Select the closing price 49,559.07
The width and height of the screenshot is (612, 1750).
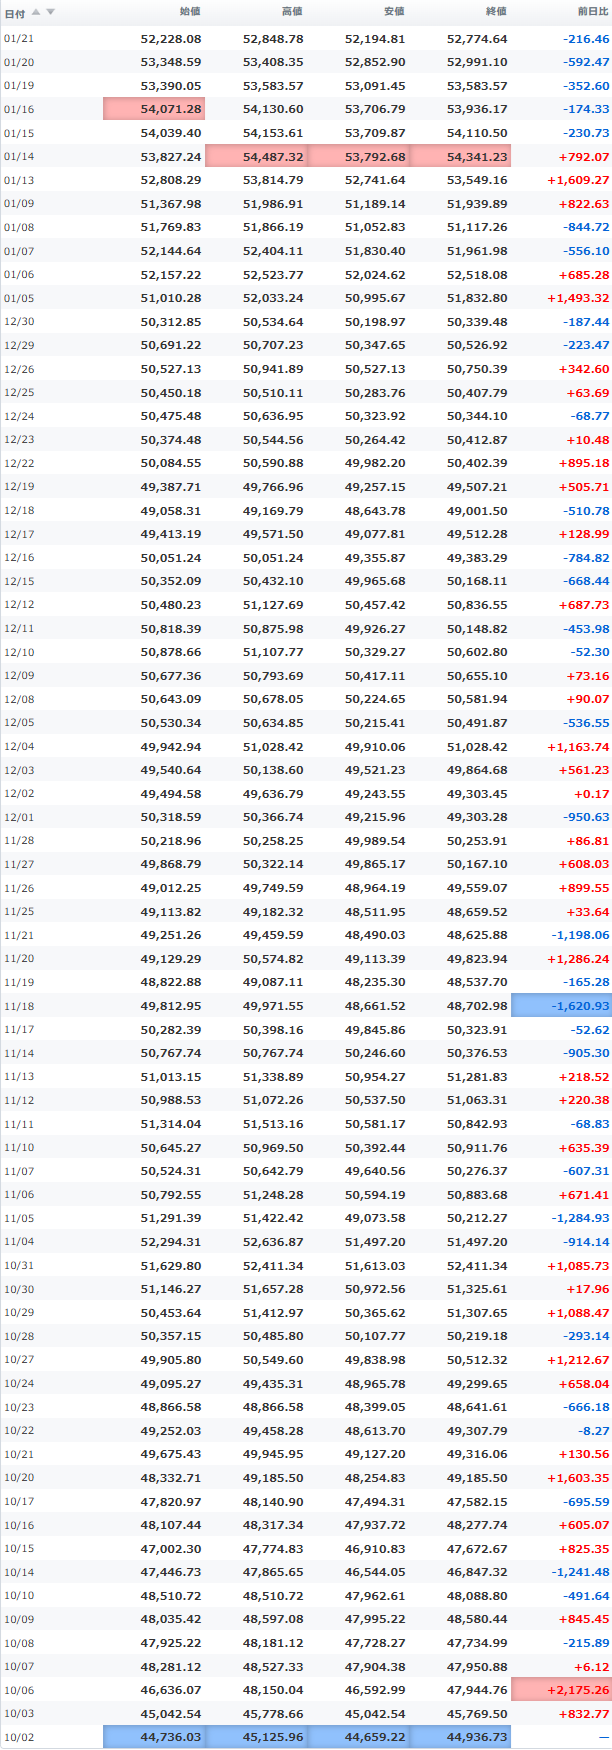point(477,888)
